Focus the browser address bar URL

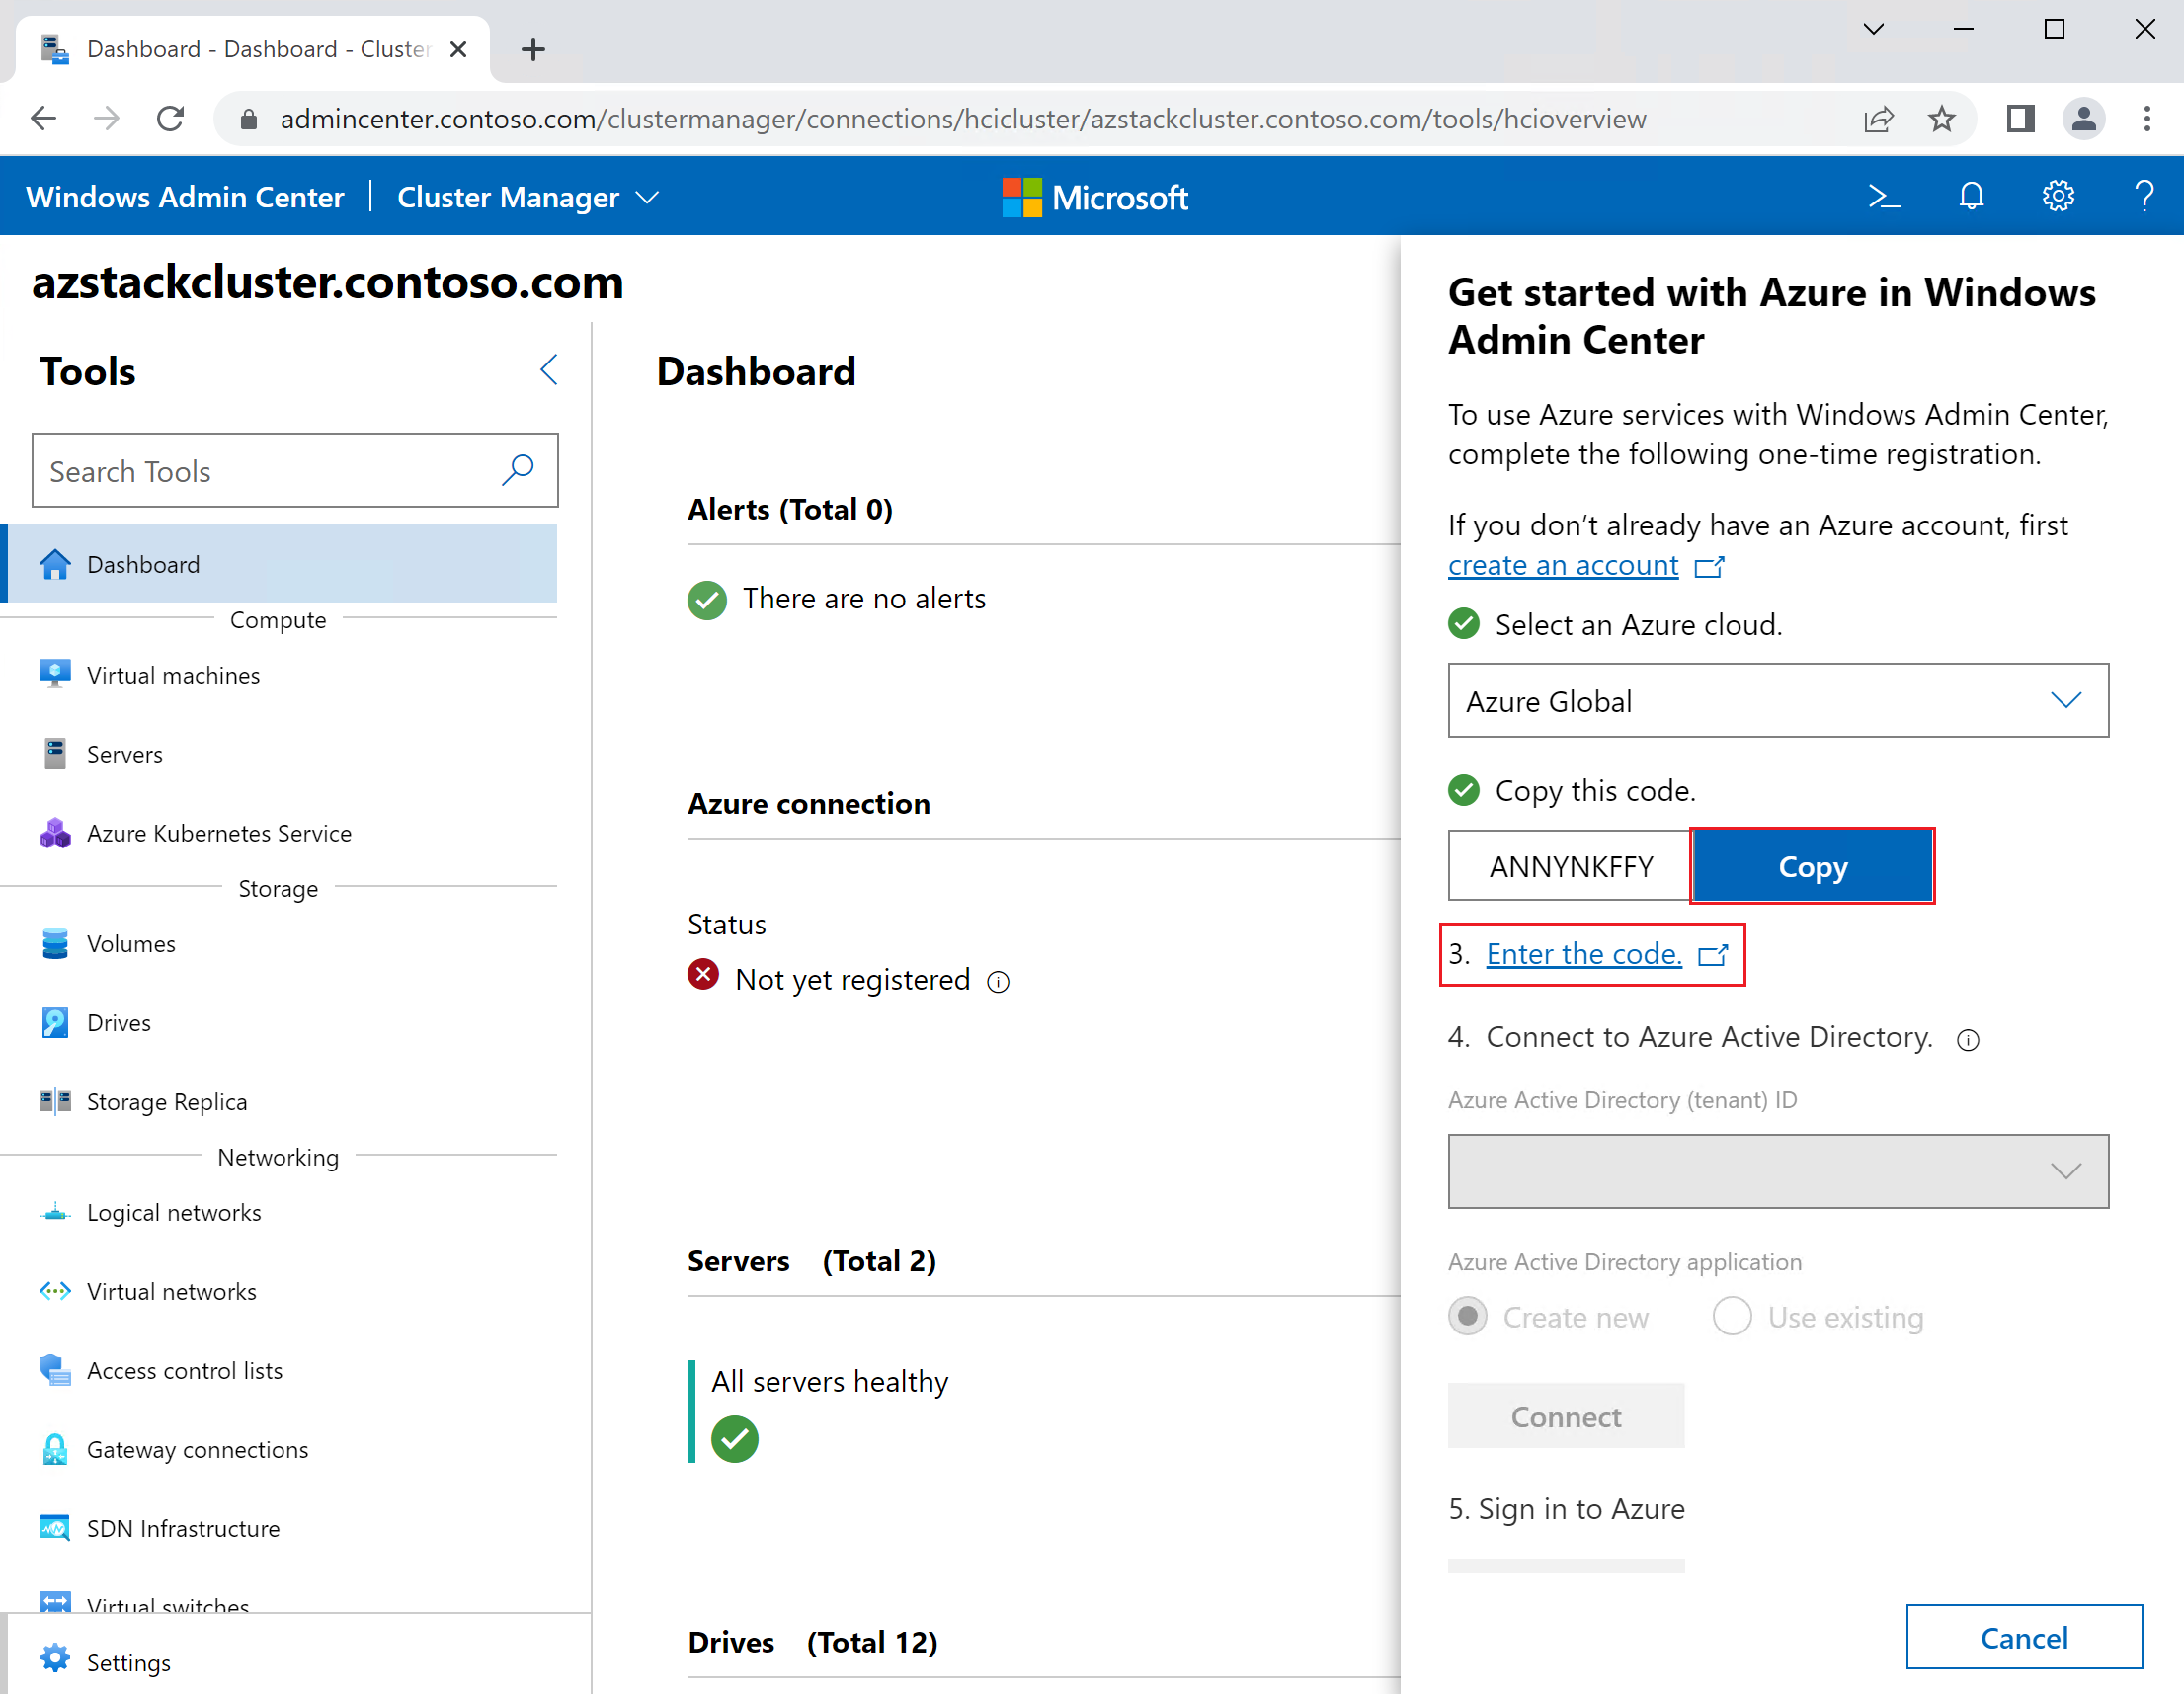[x=962, y=119]
